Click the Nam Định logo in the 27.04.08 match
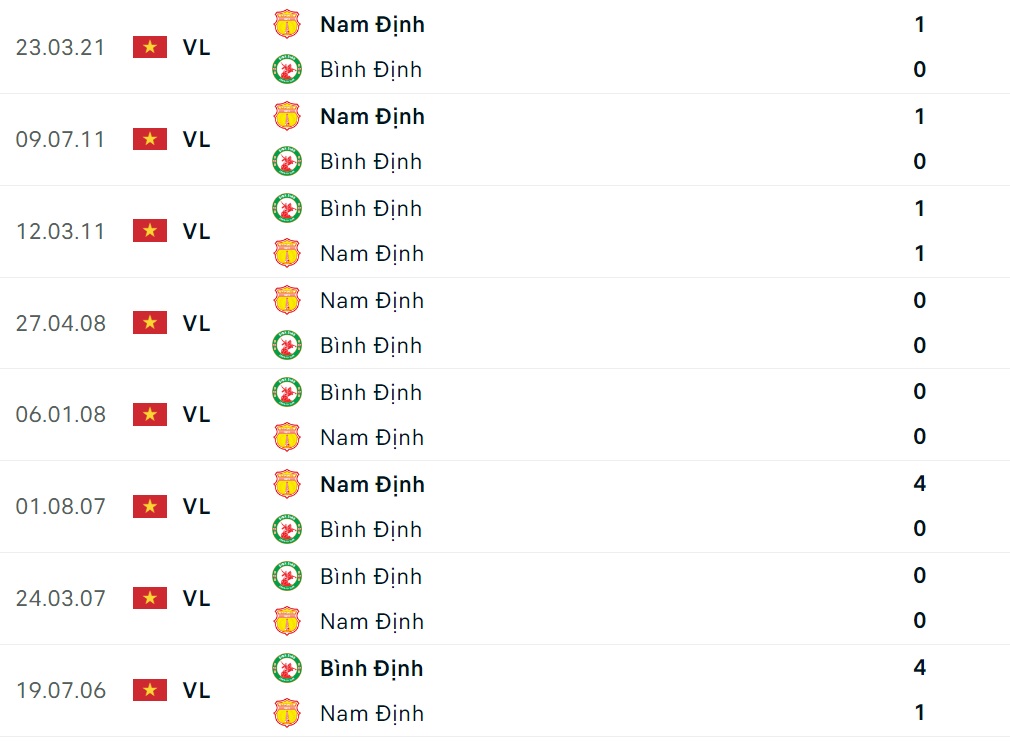This screenshot has width=1010, height=741. [x=287, y=300]
